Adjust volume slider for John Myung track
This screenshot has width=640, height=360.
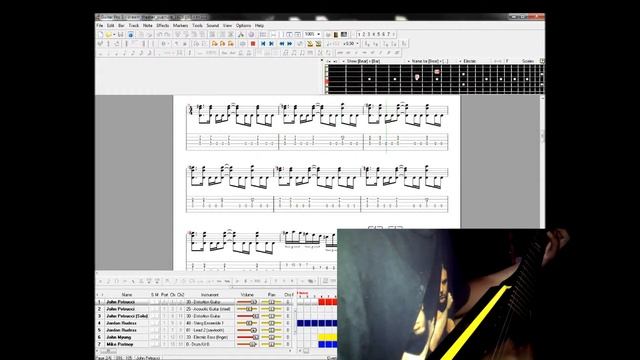[247, 337]
